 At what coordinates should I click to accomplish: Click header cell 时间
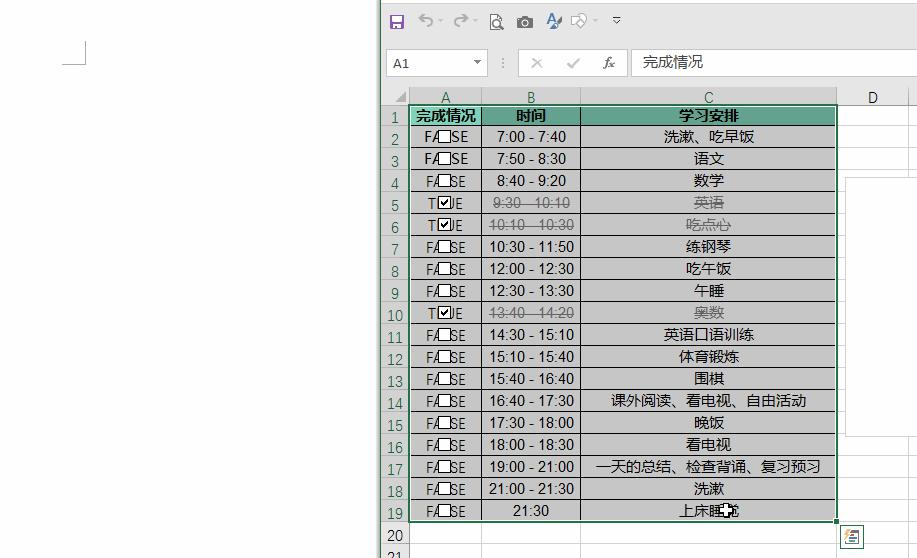click(531, 116)
